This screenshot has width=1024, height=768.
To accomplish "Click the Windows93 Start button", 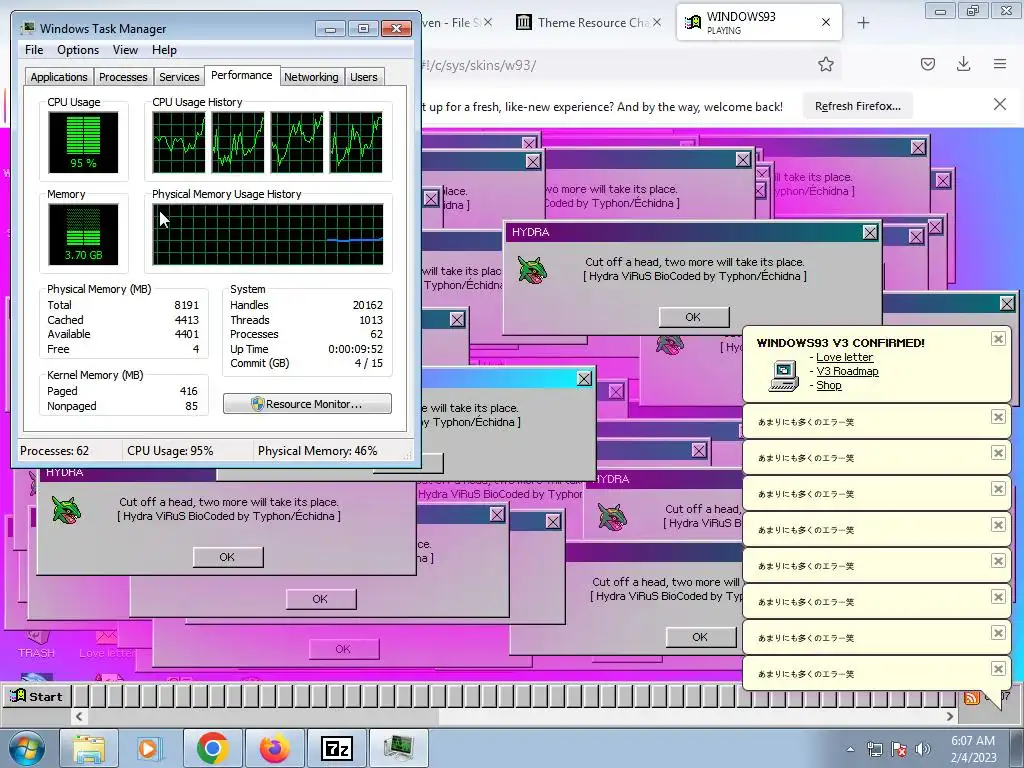I will tap(37, 696).
